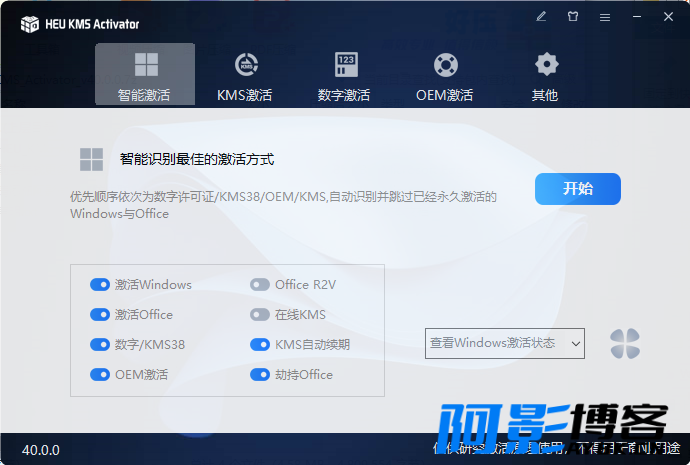
Task: Close the HEU KMS Activator window
Action: 668,17
